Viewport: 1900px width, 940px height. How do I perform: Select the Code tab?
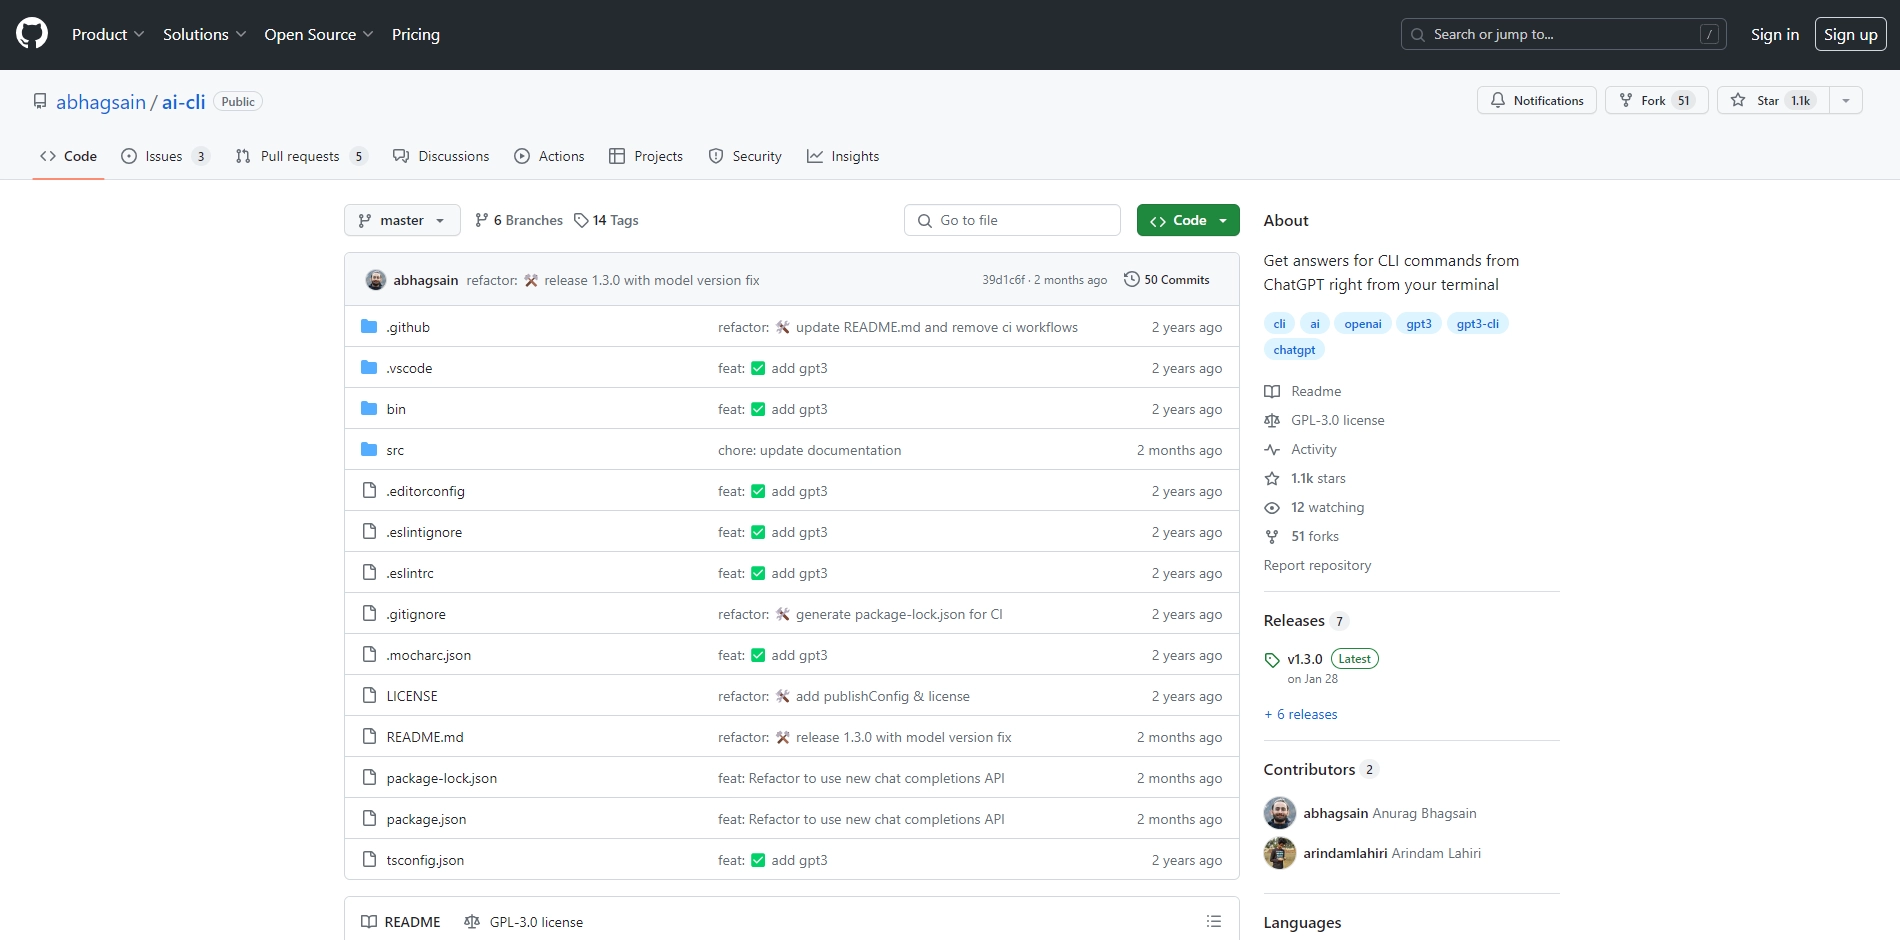[68, 156]
